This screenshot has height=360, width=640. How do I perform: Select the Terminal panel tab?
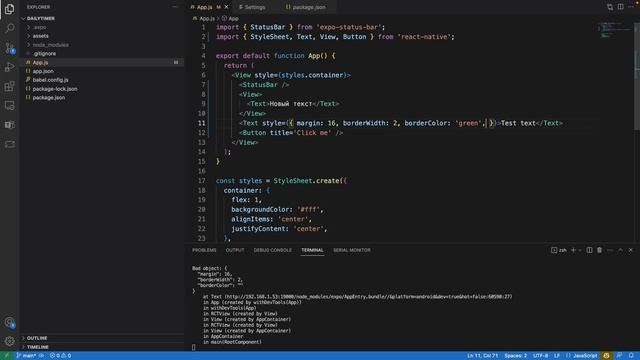point(312,250)
